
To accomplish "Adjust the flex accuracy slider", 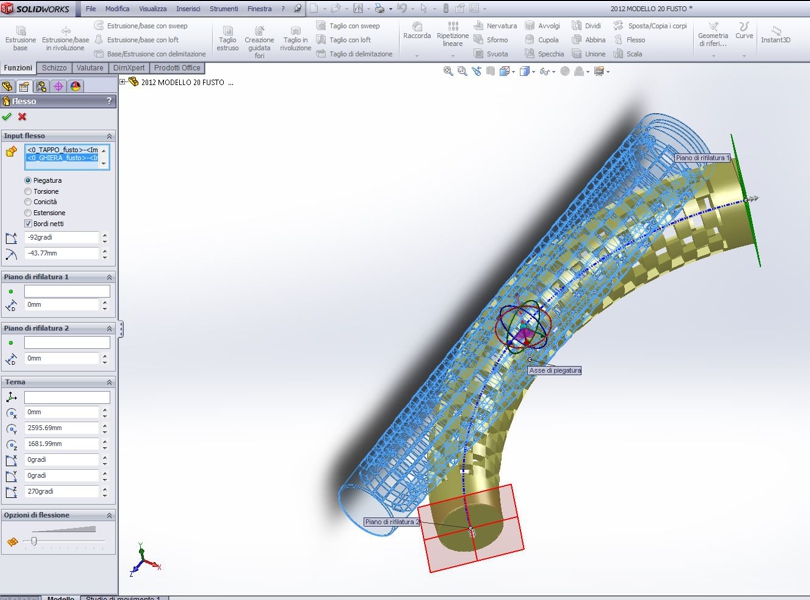I will [34, 541].
